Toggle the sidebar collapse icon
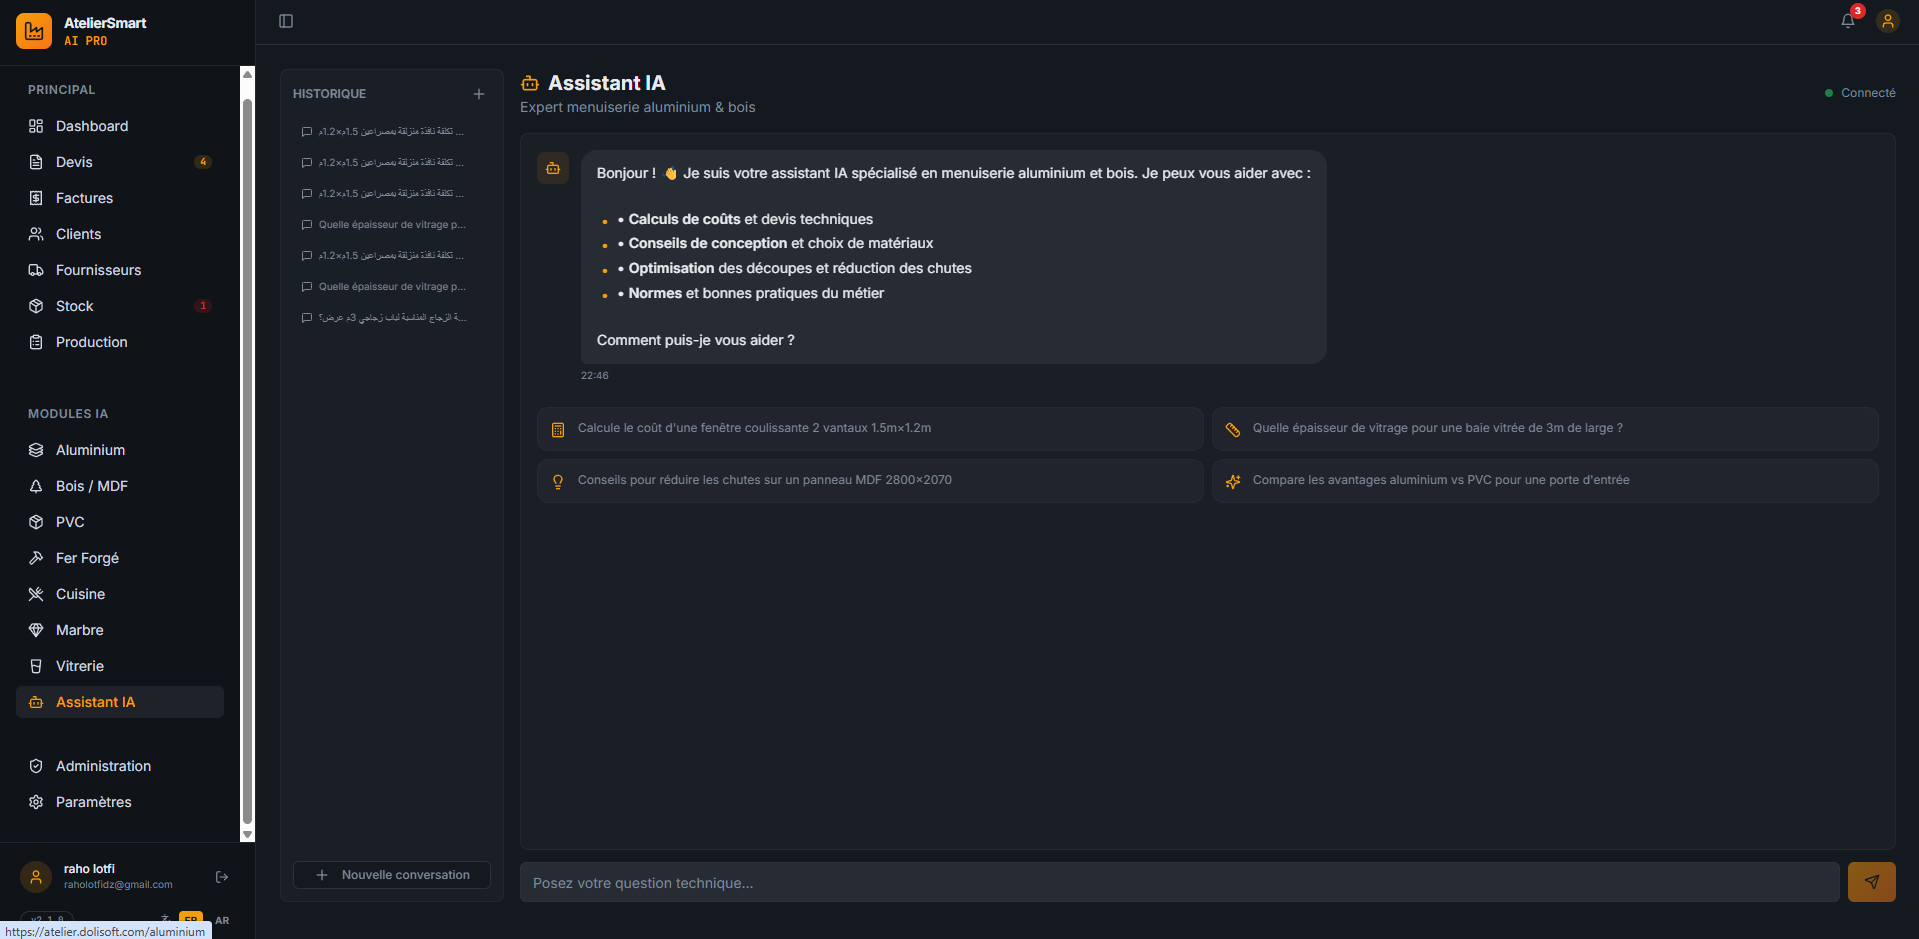This screenshot has height=939, width=1919. point(286,21)
